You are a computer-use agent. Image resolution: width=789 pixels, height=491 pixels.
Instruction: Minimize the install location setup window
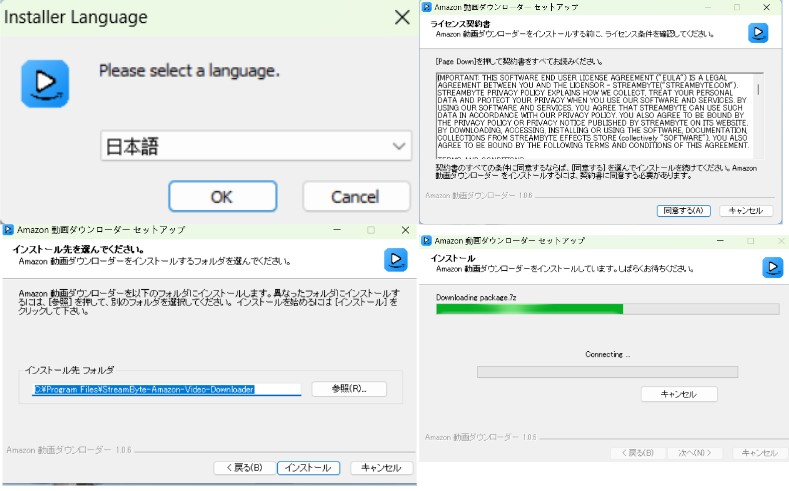point(337,230)
